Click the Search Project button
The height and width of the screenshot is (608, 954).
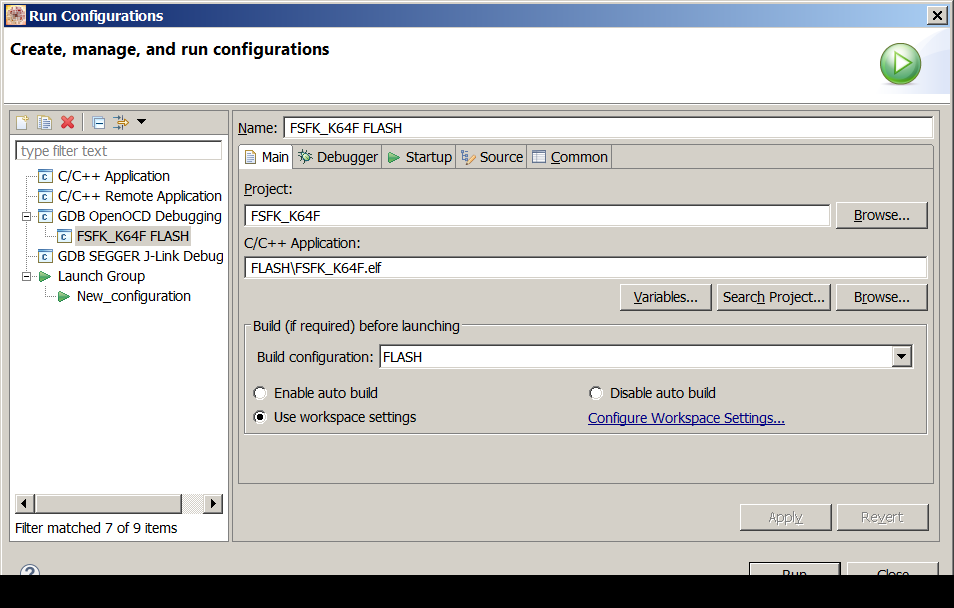click(775, 297)
